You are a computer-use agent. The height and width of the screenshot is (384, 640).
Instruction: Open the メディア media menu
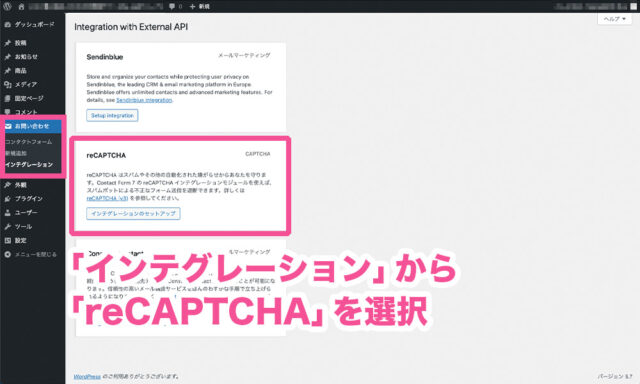click(x=33, y=84)
